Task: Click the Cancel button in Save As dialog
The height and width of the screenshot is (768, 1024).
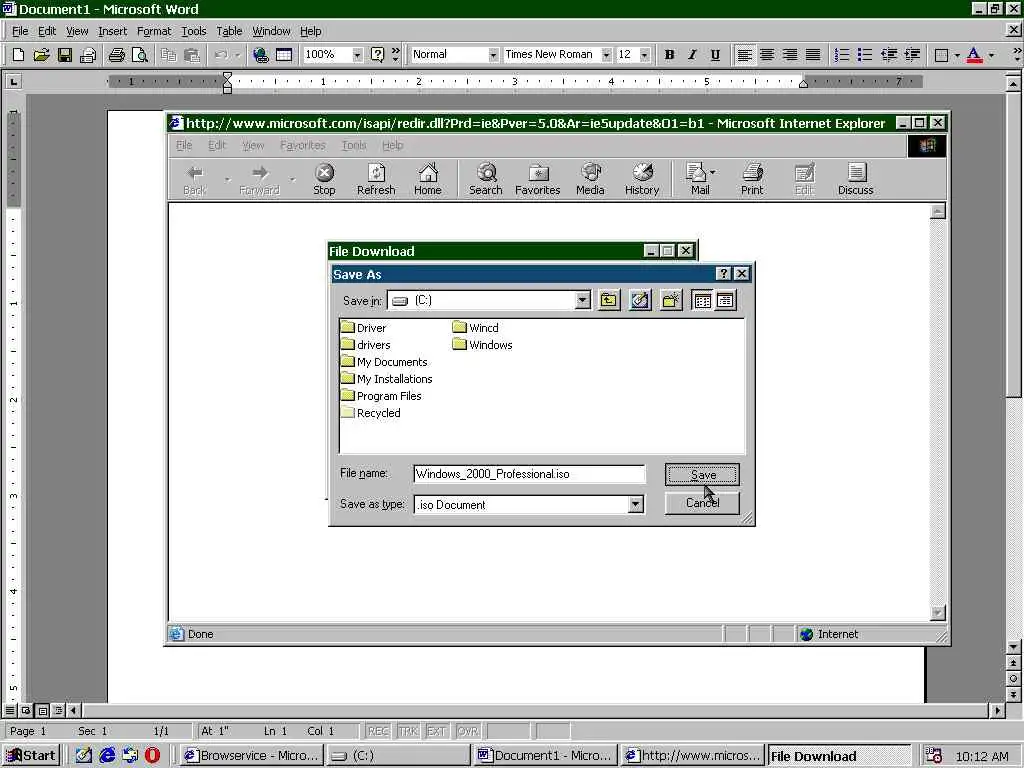Action: tap(702, 503)
